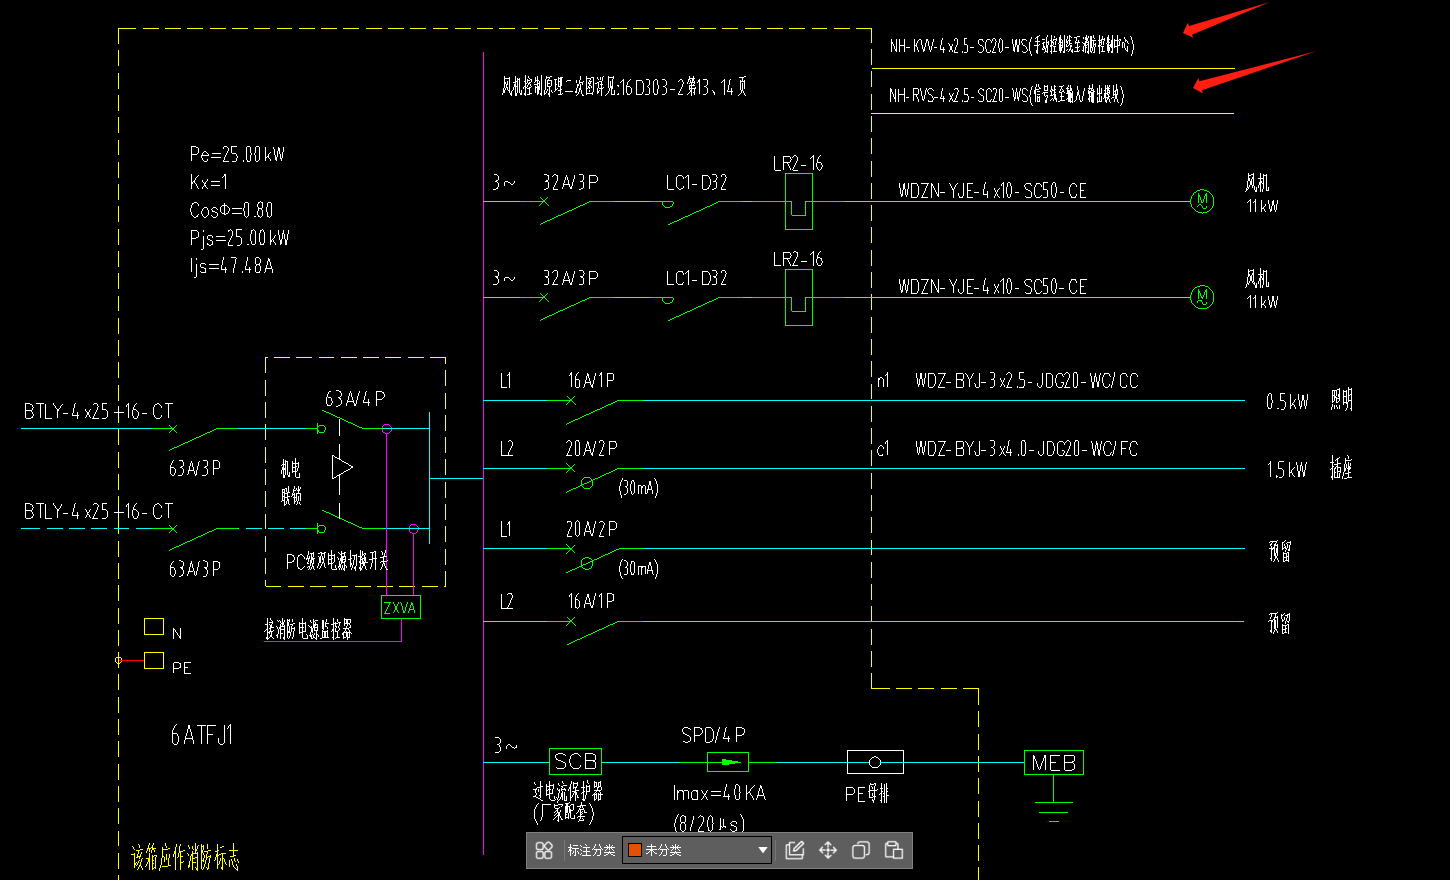Click the 'PC级双电源切换开关' label

click(x=337, y=562)
